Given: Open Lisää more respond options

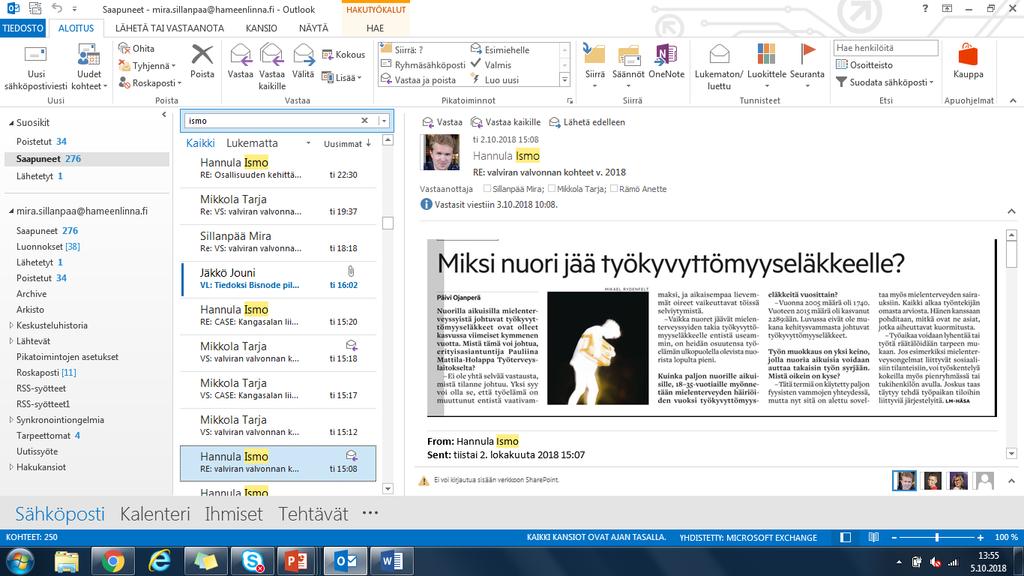Looking at the screenshot, I should click(x=342, y=78).
